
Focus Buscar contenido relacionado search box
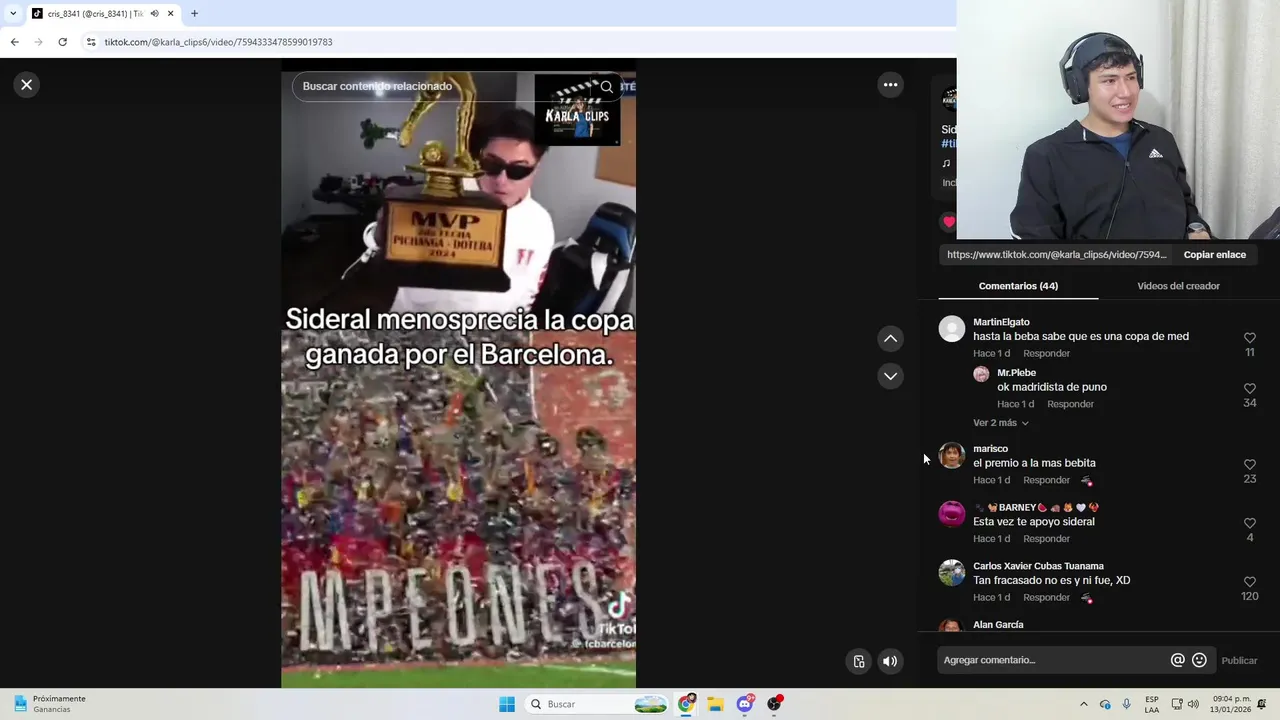click(445, 86)
